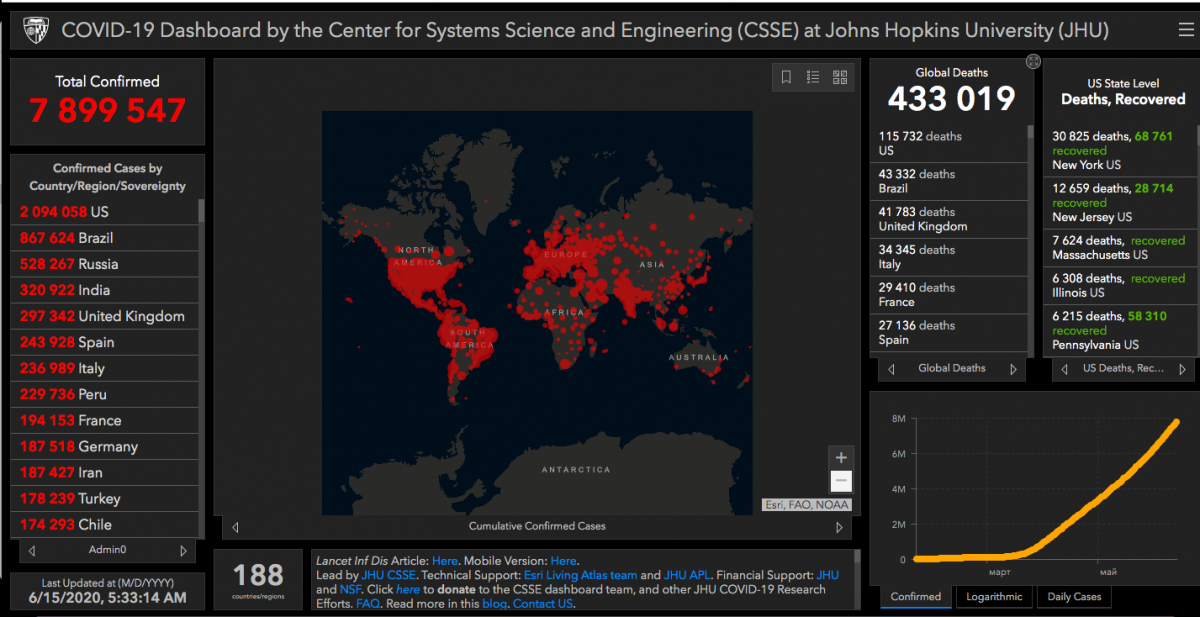Switch to the Daily Cases chart tab

[x=1074, y=597]
